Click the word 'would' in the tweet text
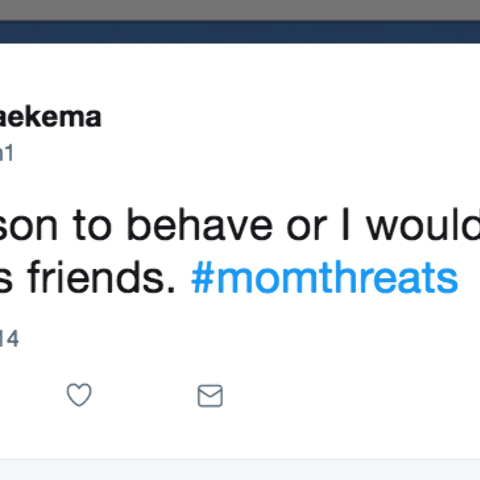 point(423,224)
